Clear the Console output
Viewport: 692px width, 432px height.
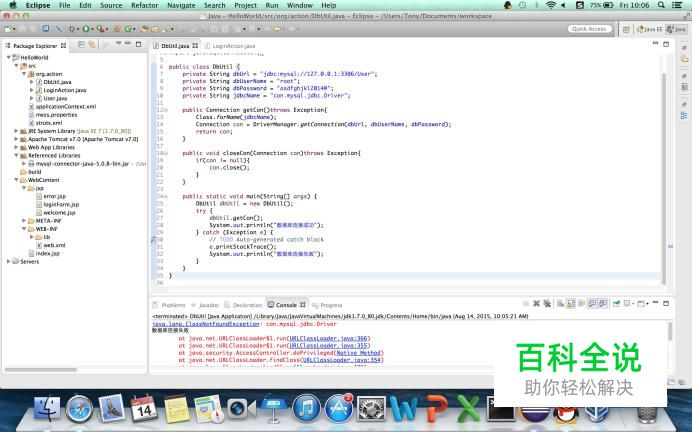[560, 304]
